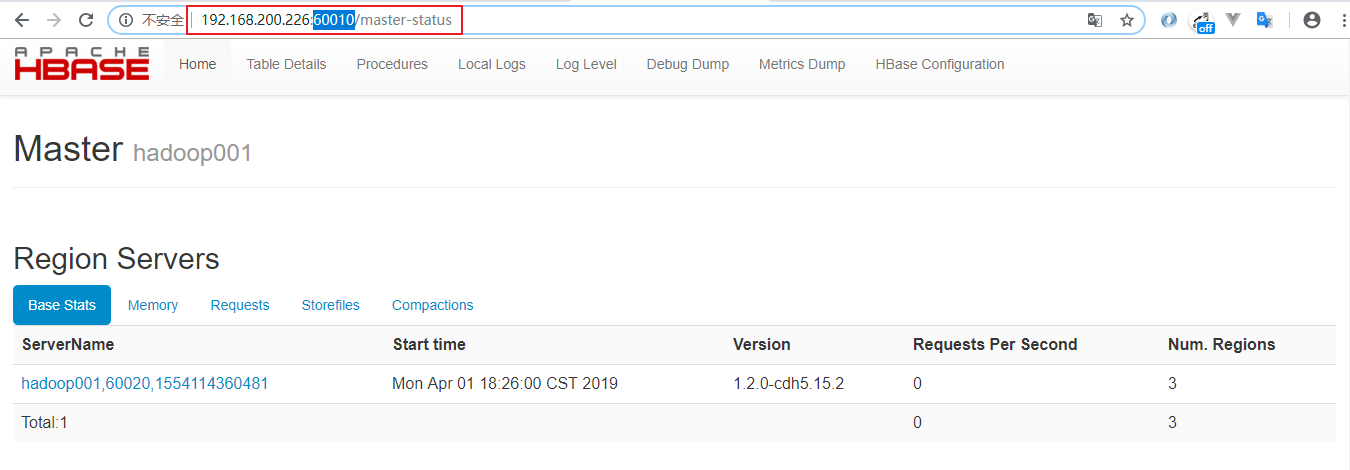Toggle the extension showing the off badge

coord(1202,21)
